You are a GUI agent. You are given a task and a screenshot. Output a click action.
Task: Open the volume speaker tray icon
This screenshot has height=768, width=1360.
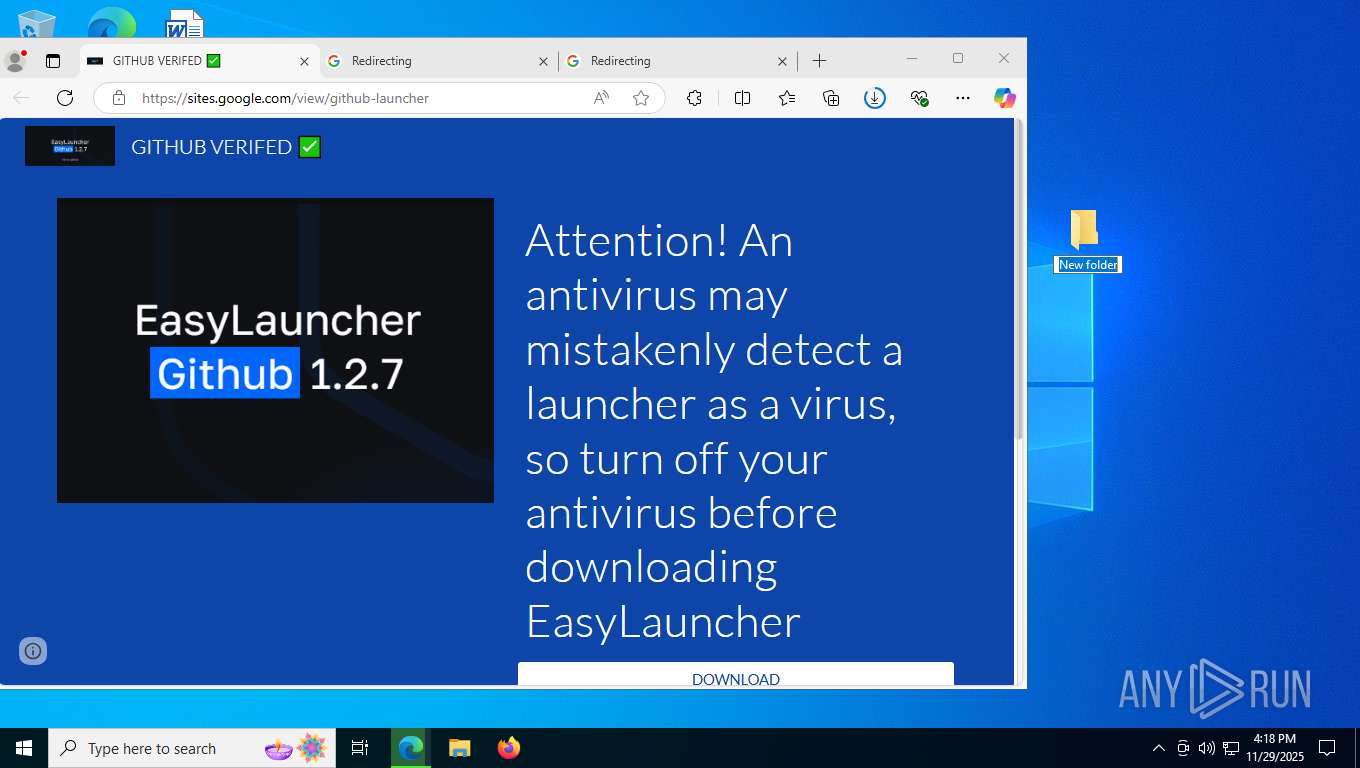pos(1207,748)
